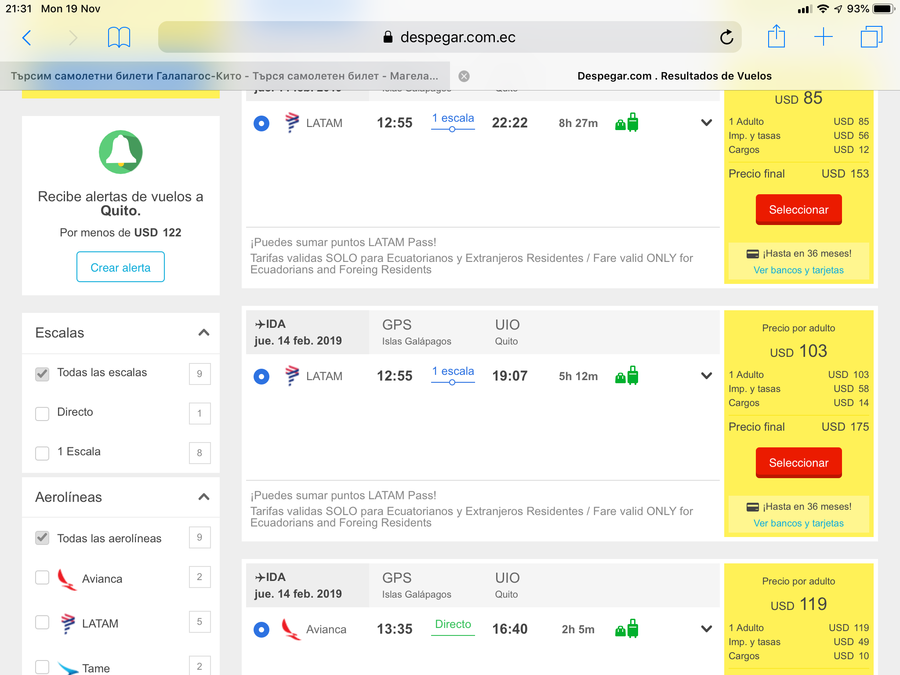Select the LATAM 12:55 to 22:22 flight radio

pyautogui.click(x=261, y=123)
